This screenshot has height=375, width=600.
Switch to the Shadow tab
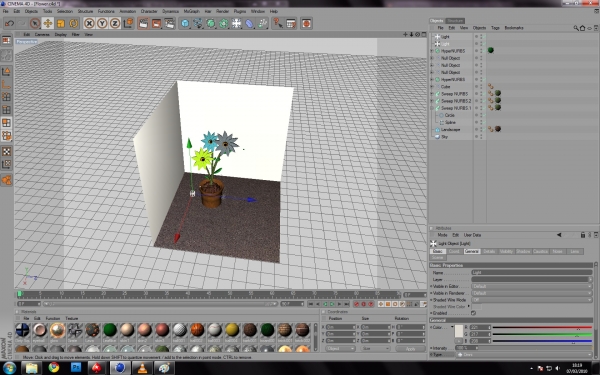523,251
